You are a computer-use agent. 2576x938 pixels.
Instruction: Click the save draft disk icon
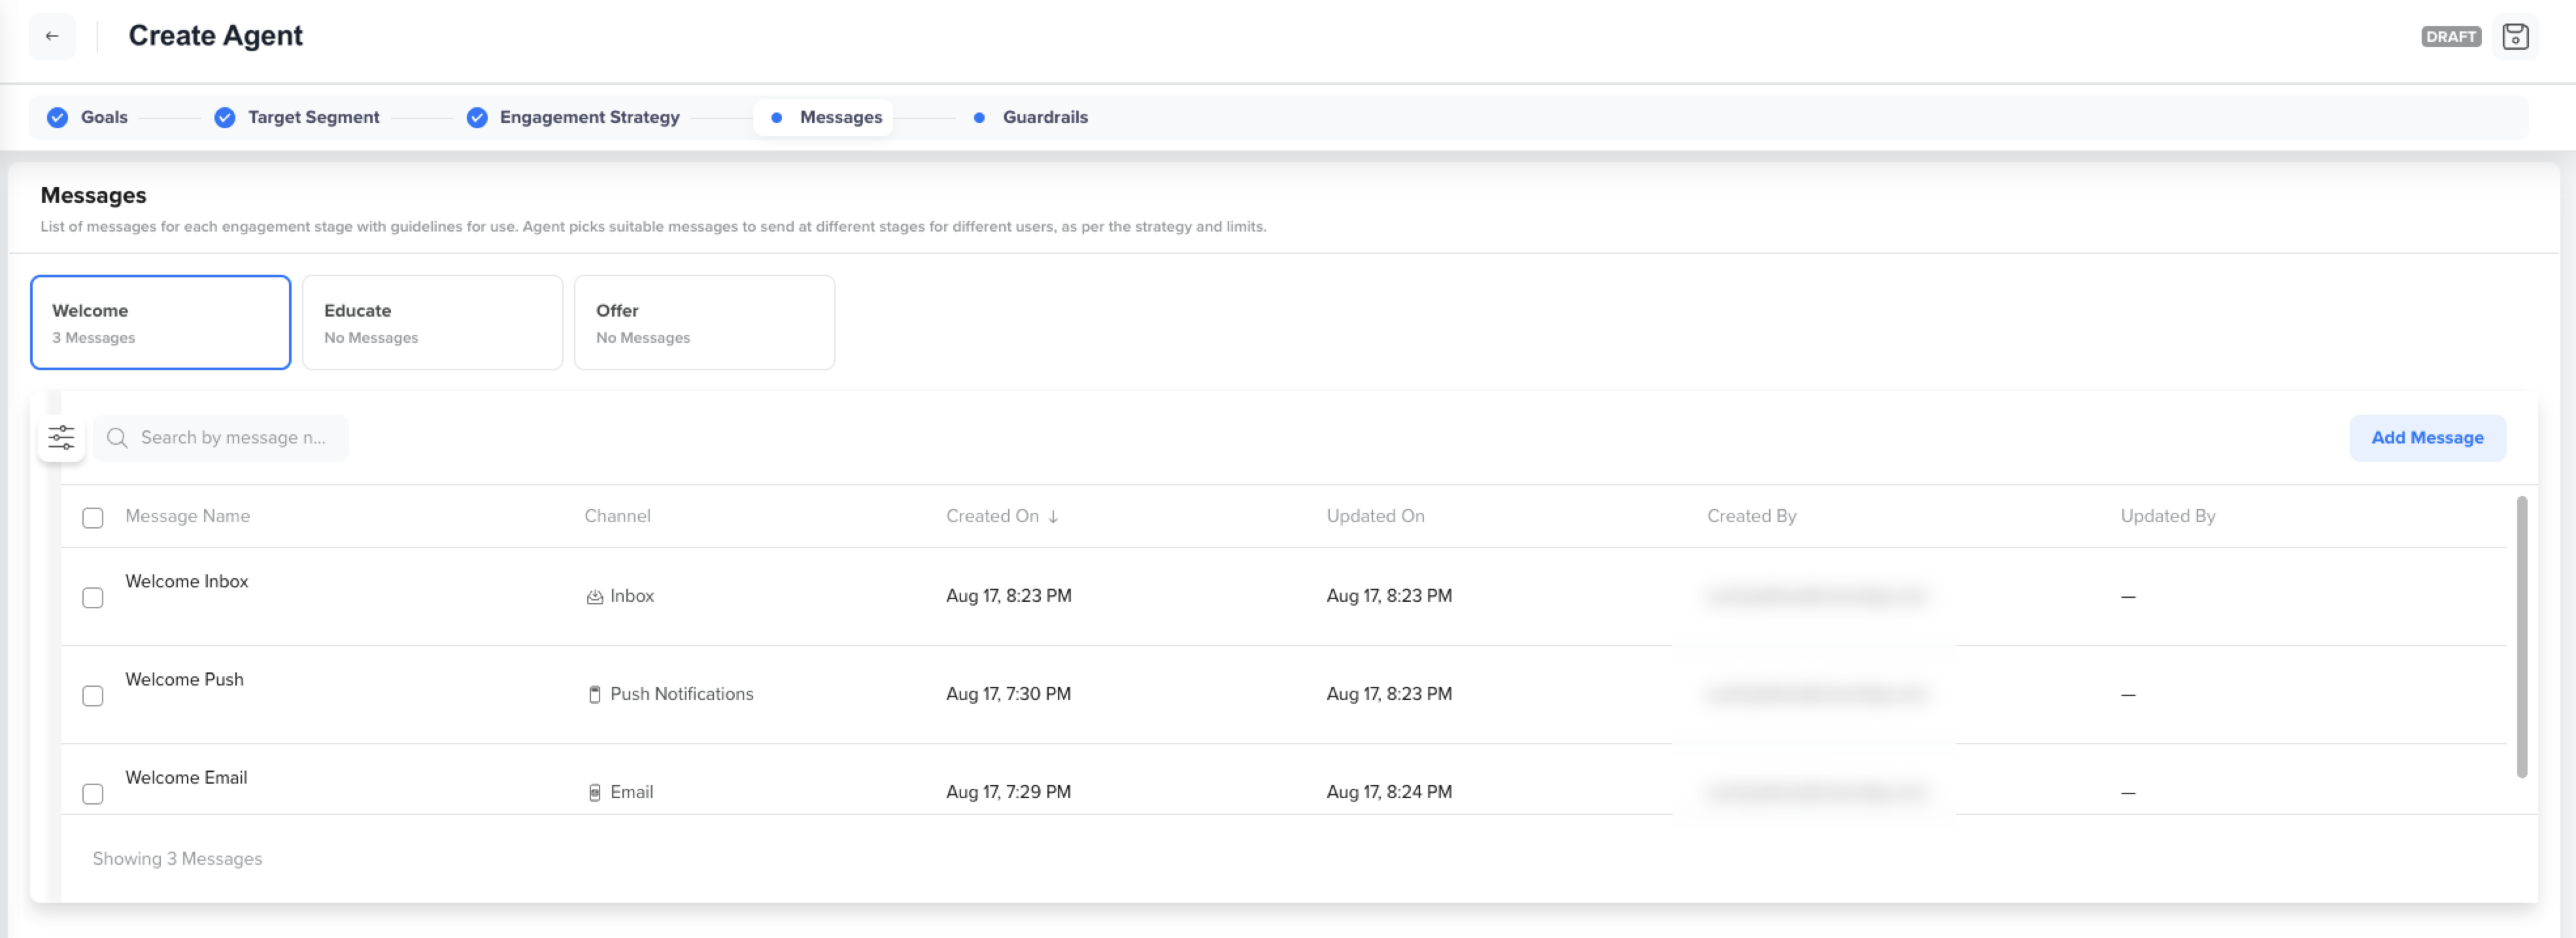2515,37
